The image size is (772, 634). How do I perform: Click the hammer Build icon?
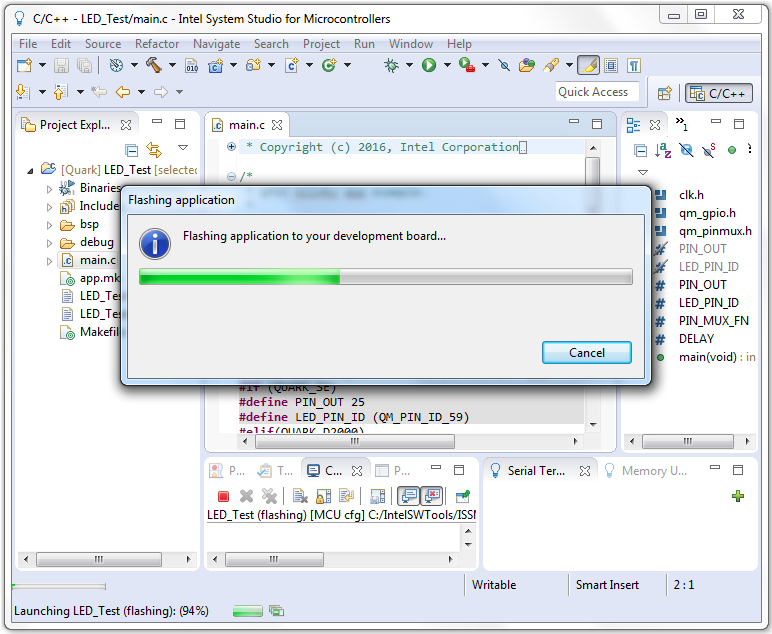(x=154, y=65)
